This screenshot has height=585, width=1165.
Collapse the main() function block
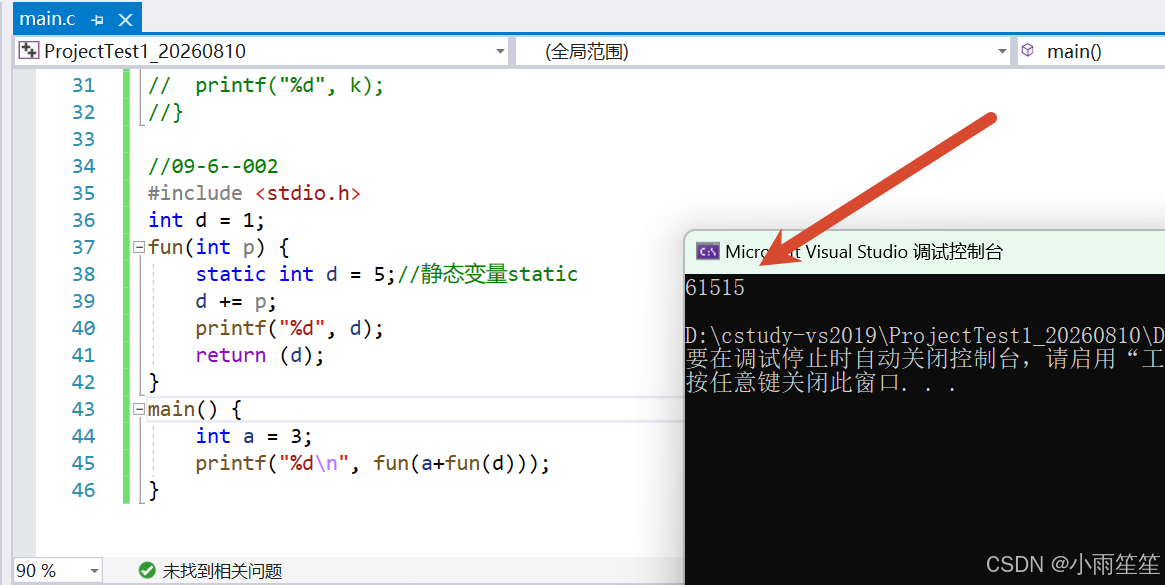(x=138, y=409)
